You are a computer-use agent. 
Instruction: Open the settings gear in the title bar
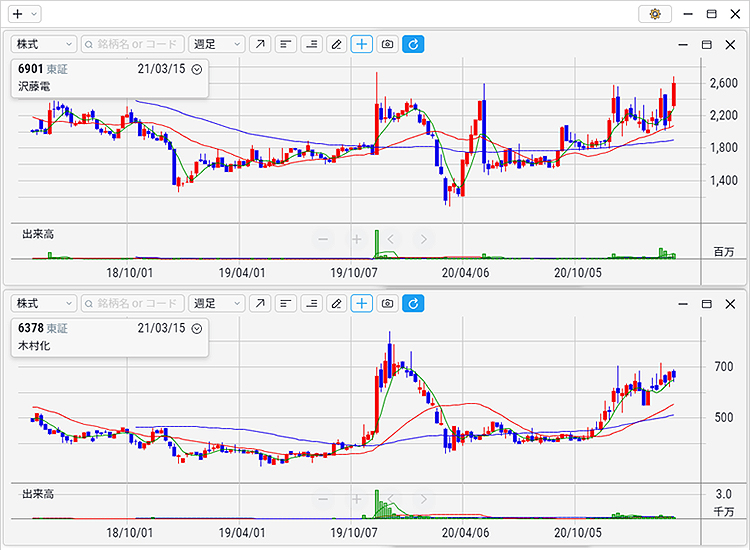click(x=655, y=14)
